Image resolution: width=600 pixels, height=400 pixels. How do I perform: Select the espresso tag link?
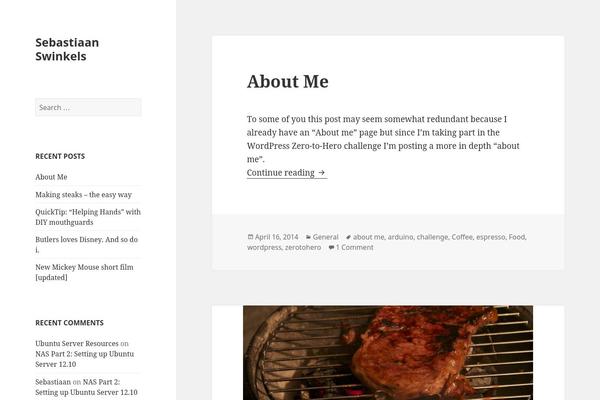point(490,237)
